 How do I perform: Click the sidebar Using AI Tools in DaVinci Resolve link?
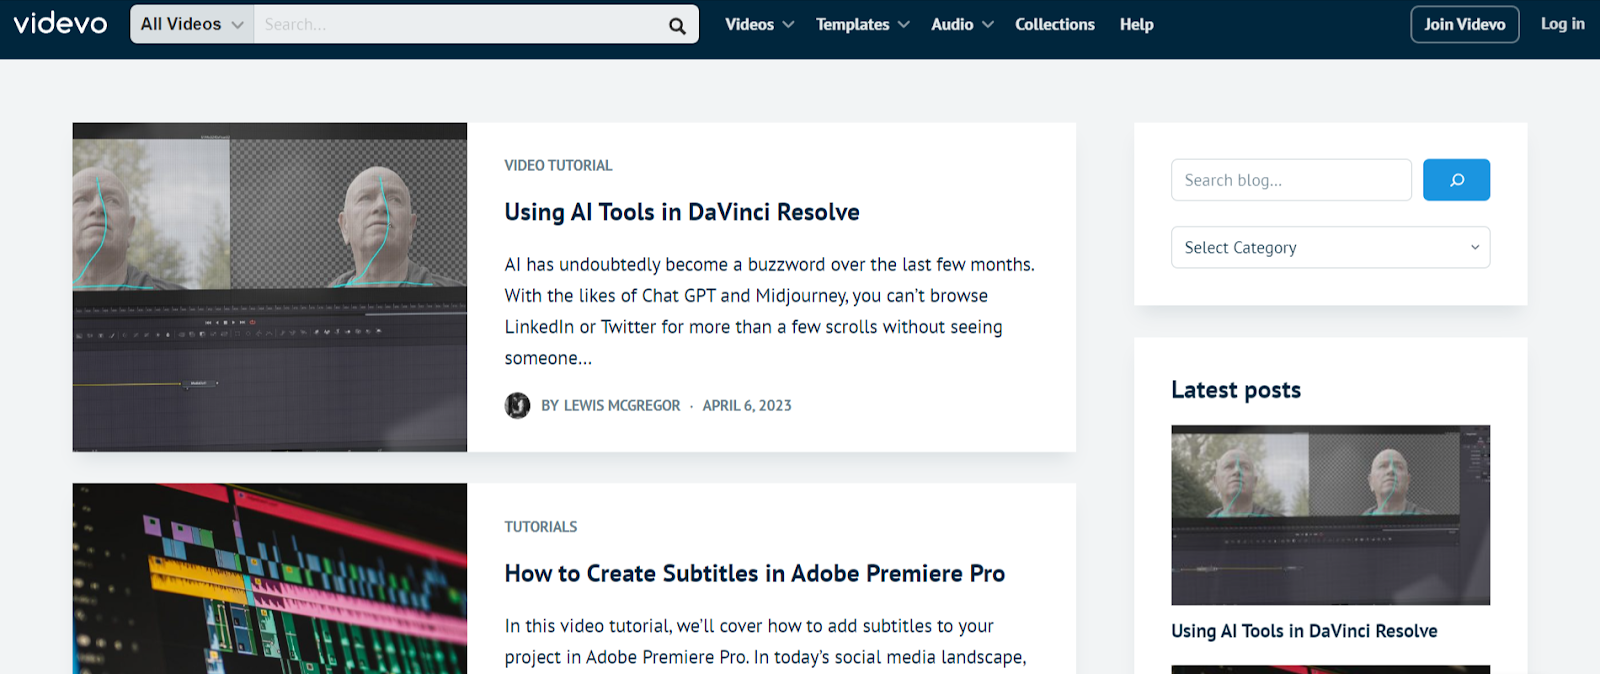coord(1304,631)
